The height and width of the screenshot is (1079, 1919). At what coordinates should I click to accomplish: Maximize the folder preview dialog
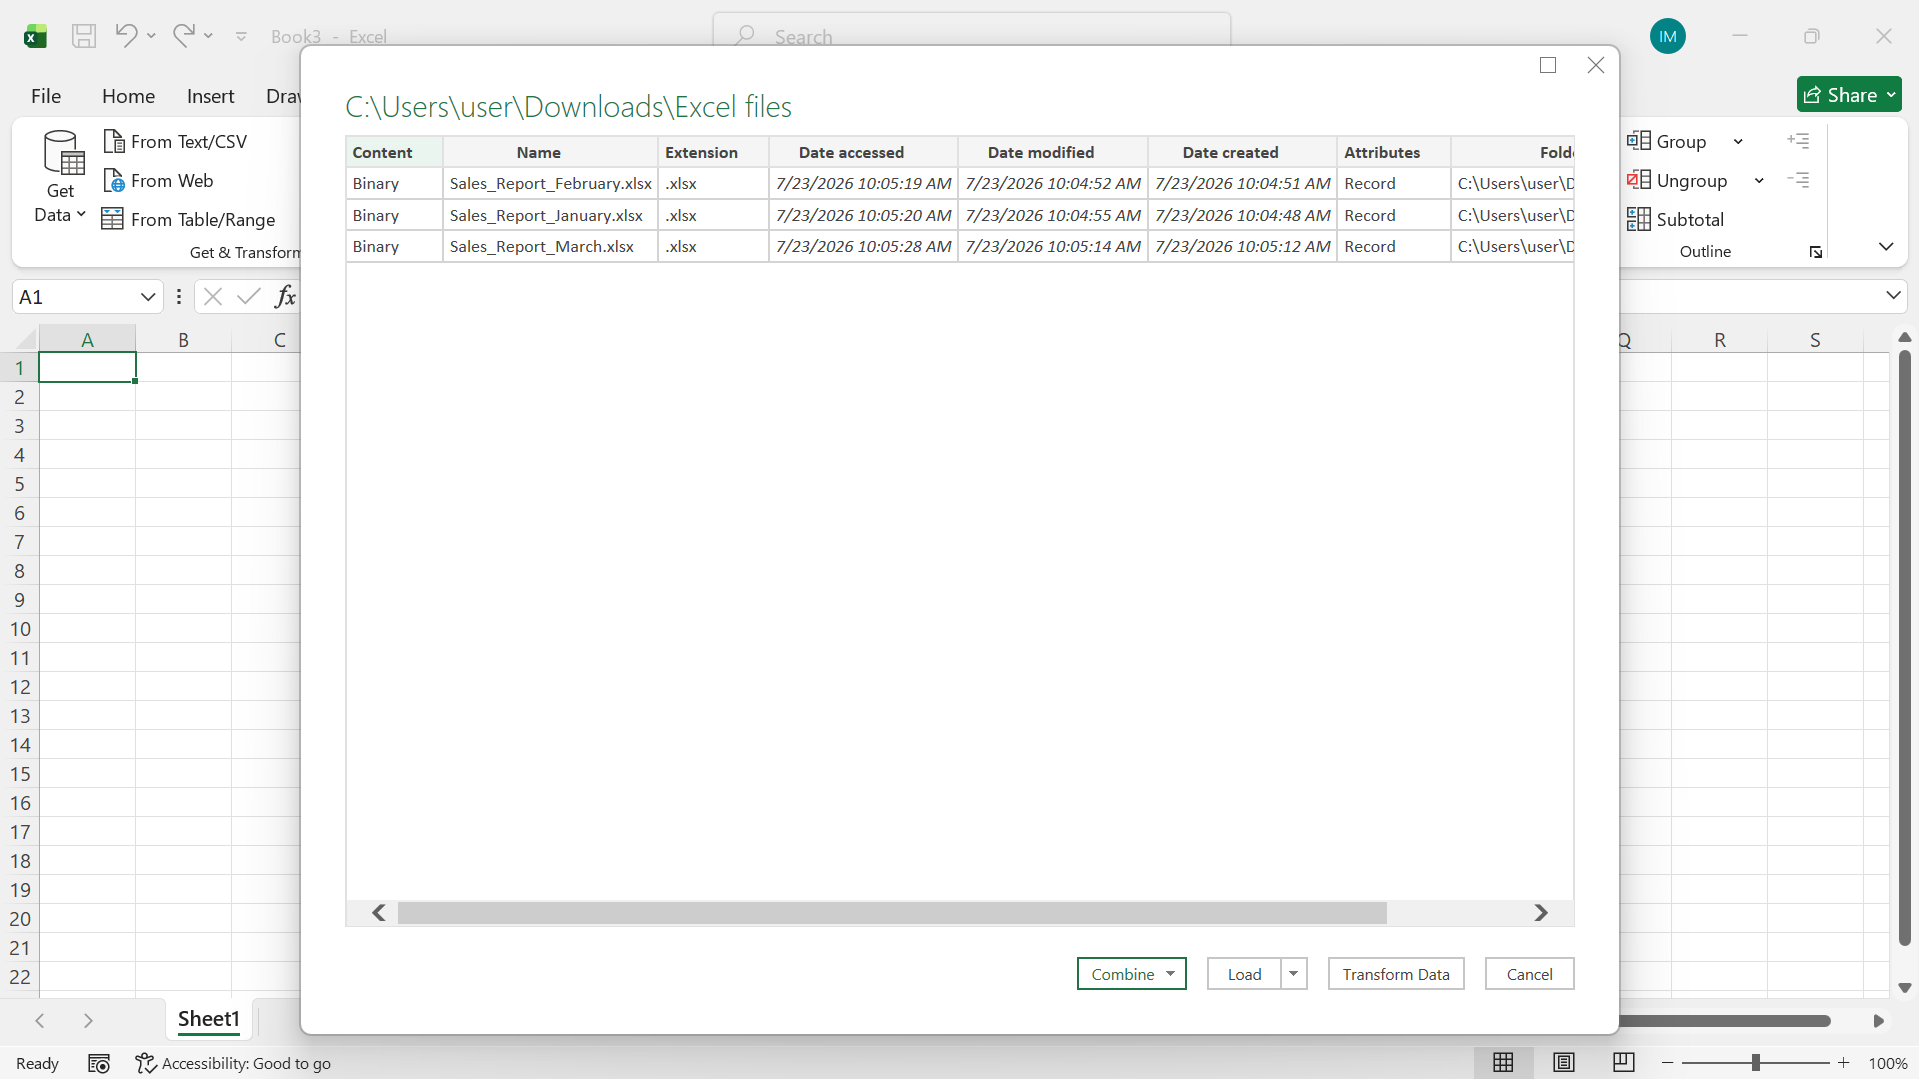tap(1548, 65)
